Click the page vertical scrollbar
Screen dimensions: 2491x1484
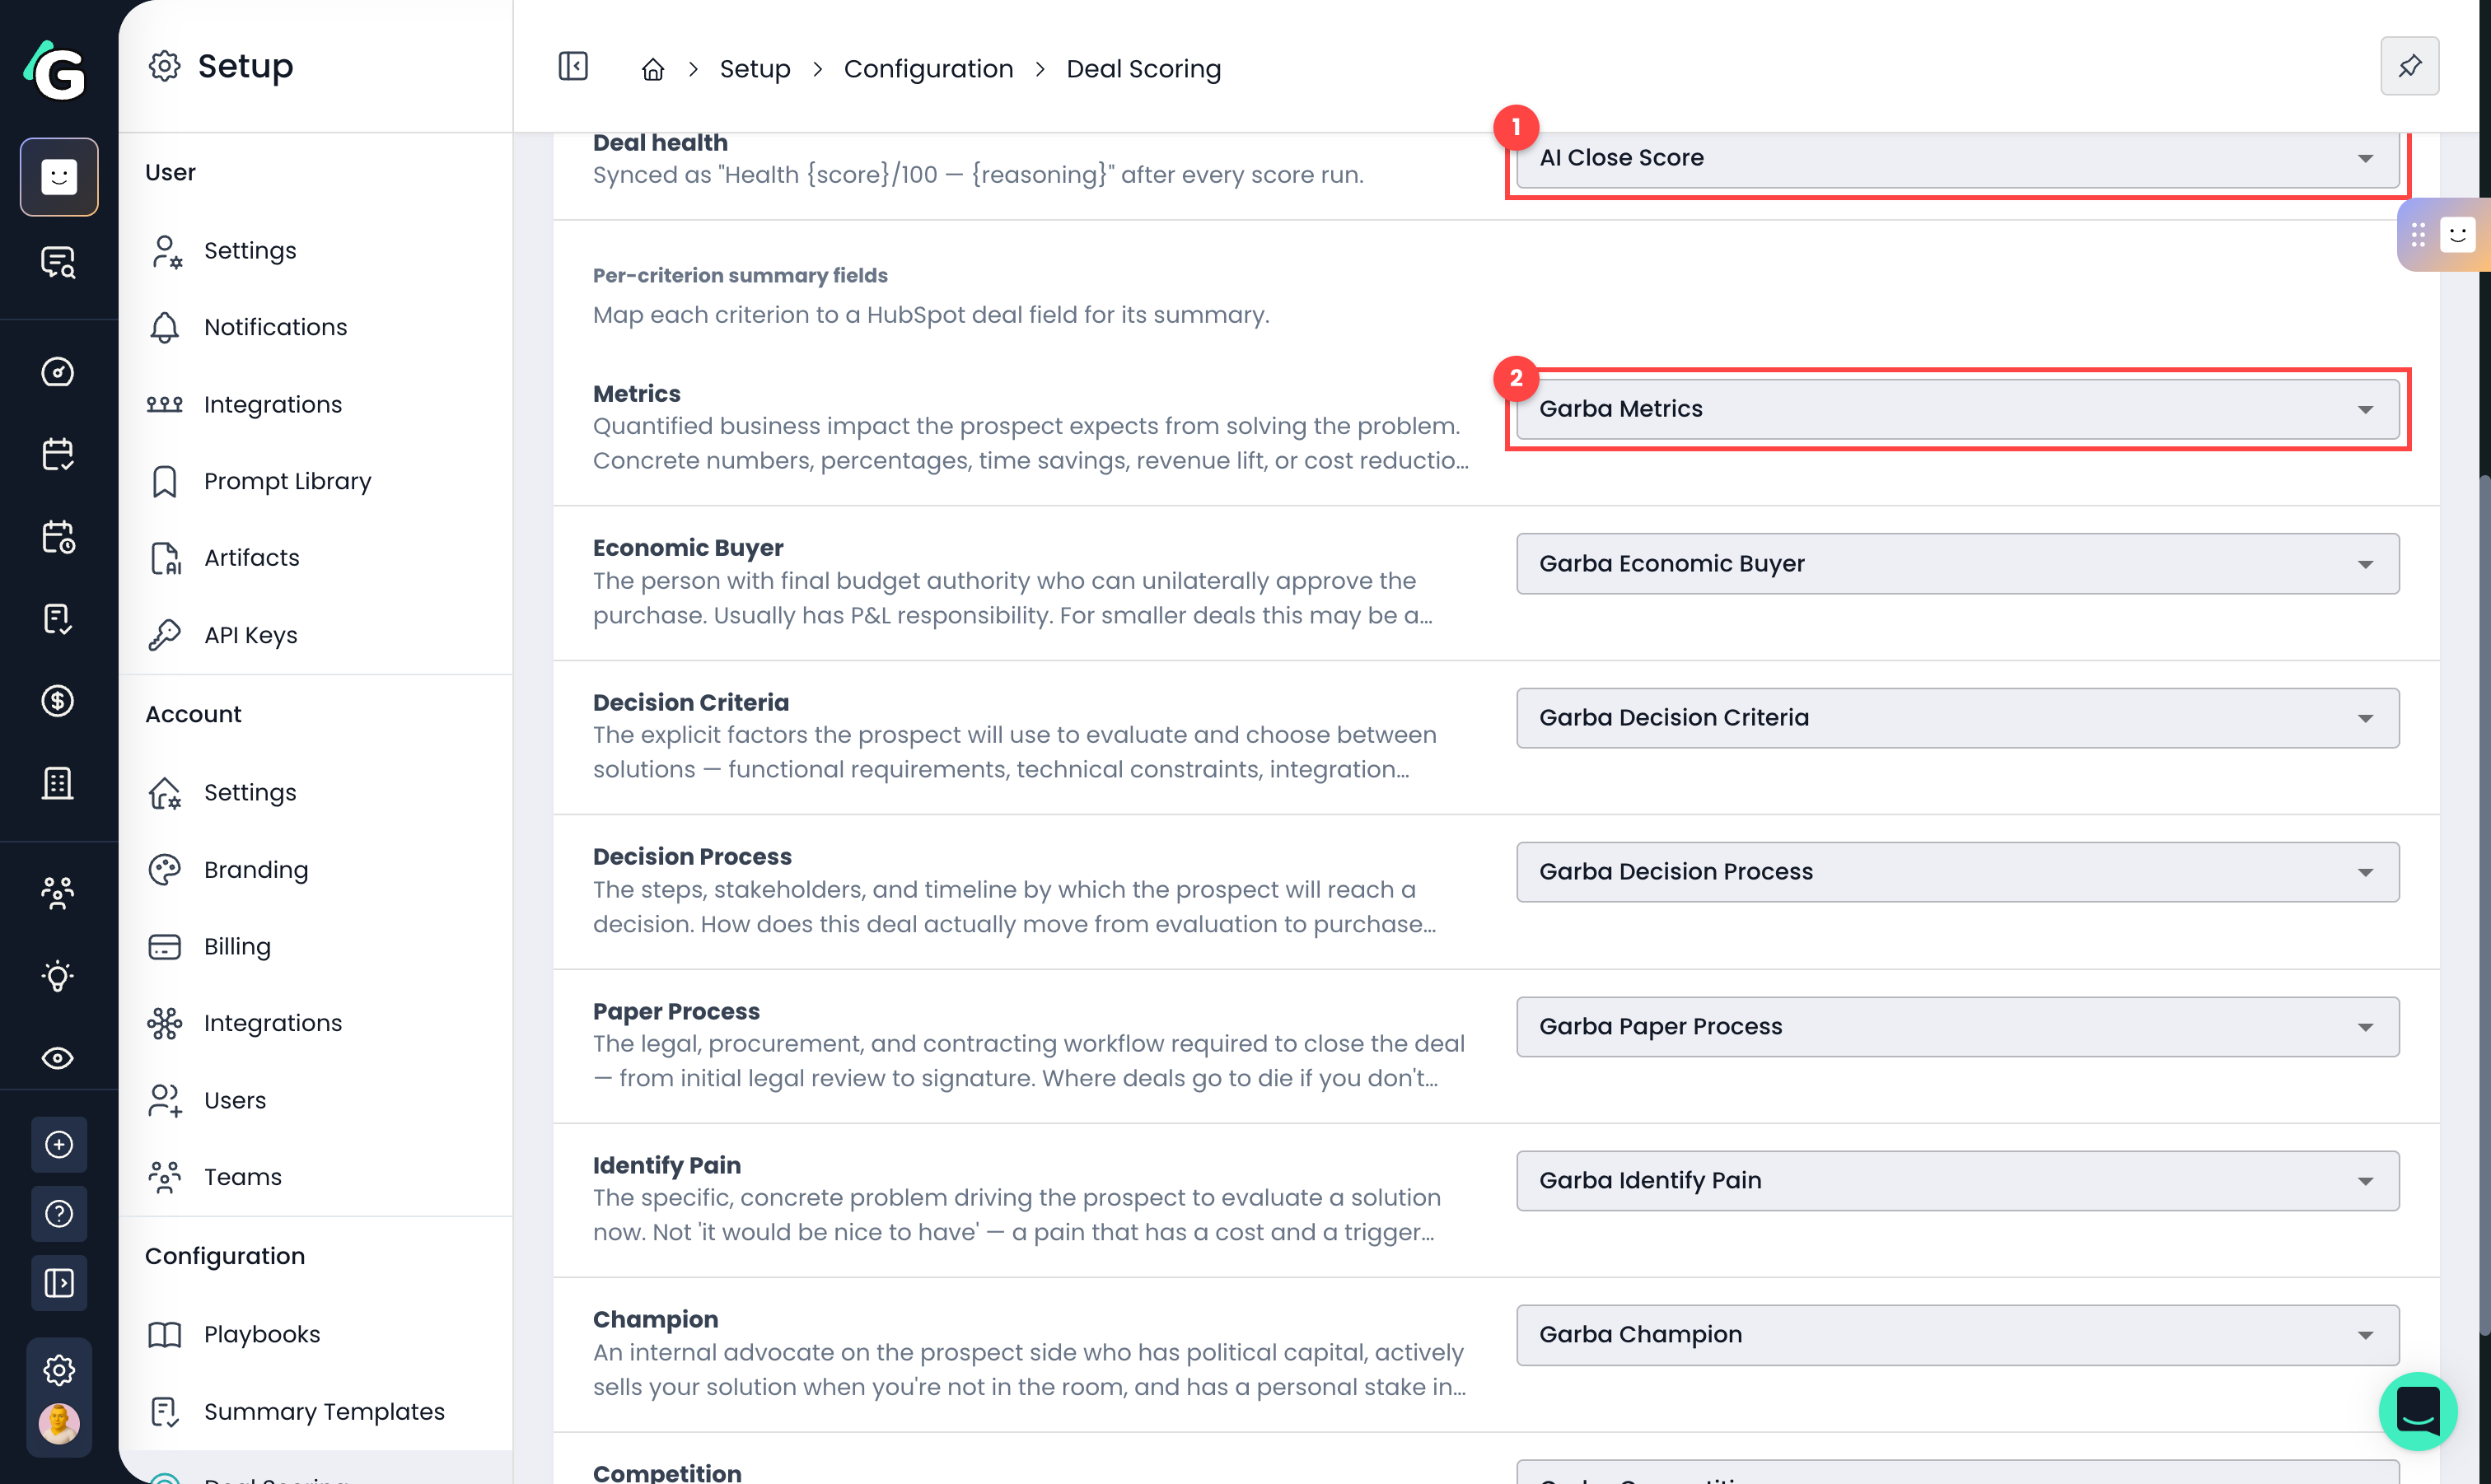click(2484, 905)
